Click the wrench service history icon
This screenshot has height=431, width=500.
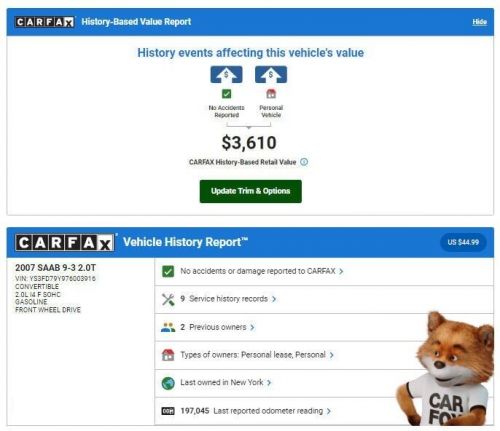tap(168, 299)
